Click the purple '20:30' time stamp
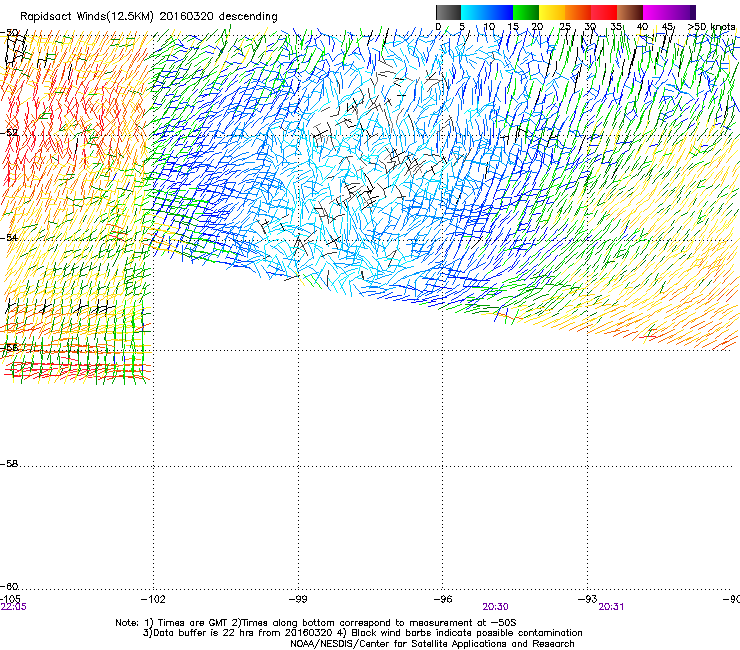The image size is (740, 650). click(496, 607)
